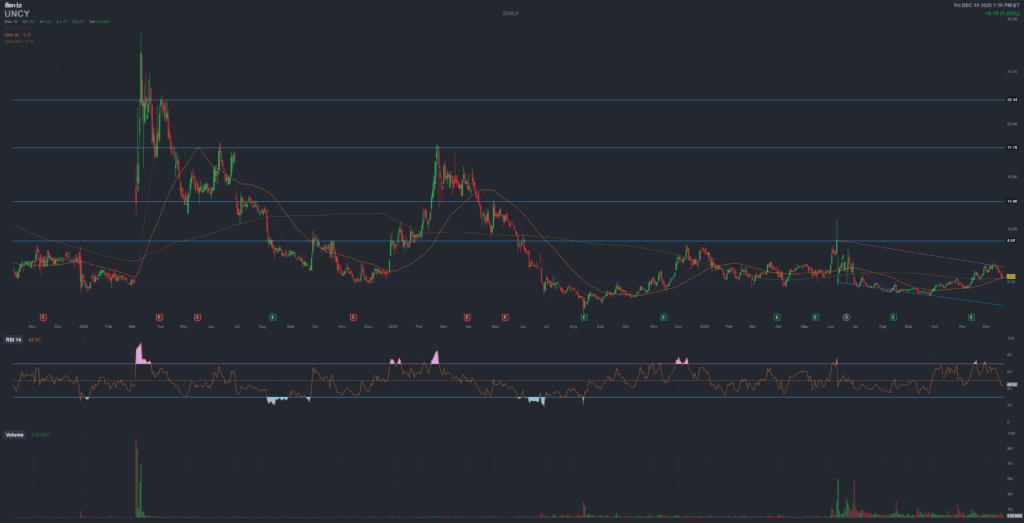Select red earnings marker near Mar 2023
This screenshot has height=523, width=1024.
click(159, 316)
